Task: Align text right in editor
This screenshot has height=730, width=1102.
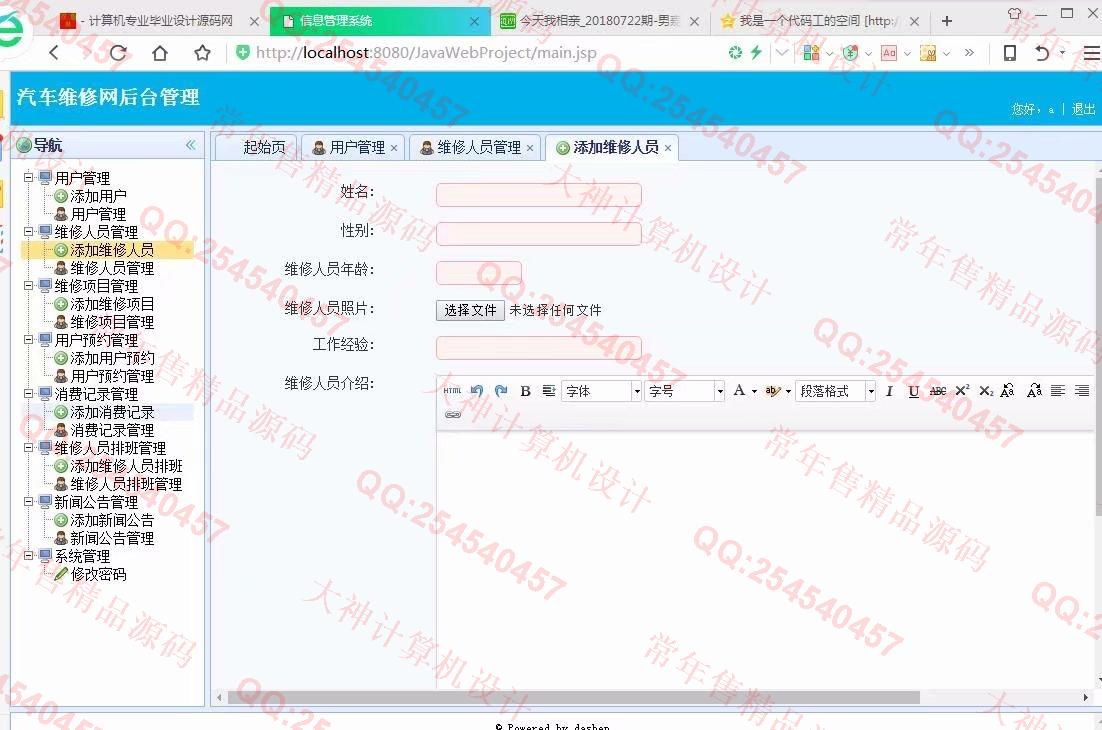Action: point(1082,391)
